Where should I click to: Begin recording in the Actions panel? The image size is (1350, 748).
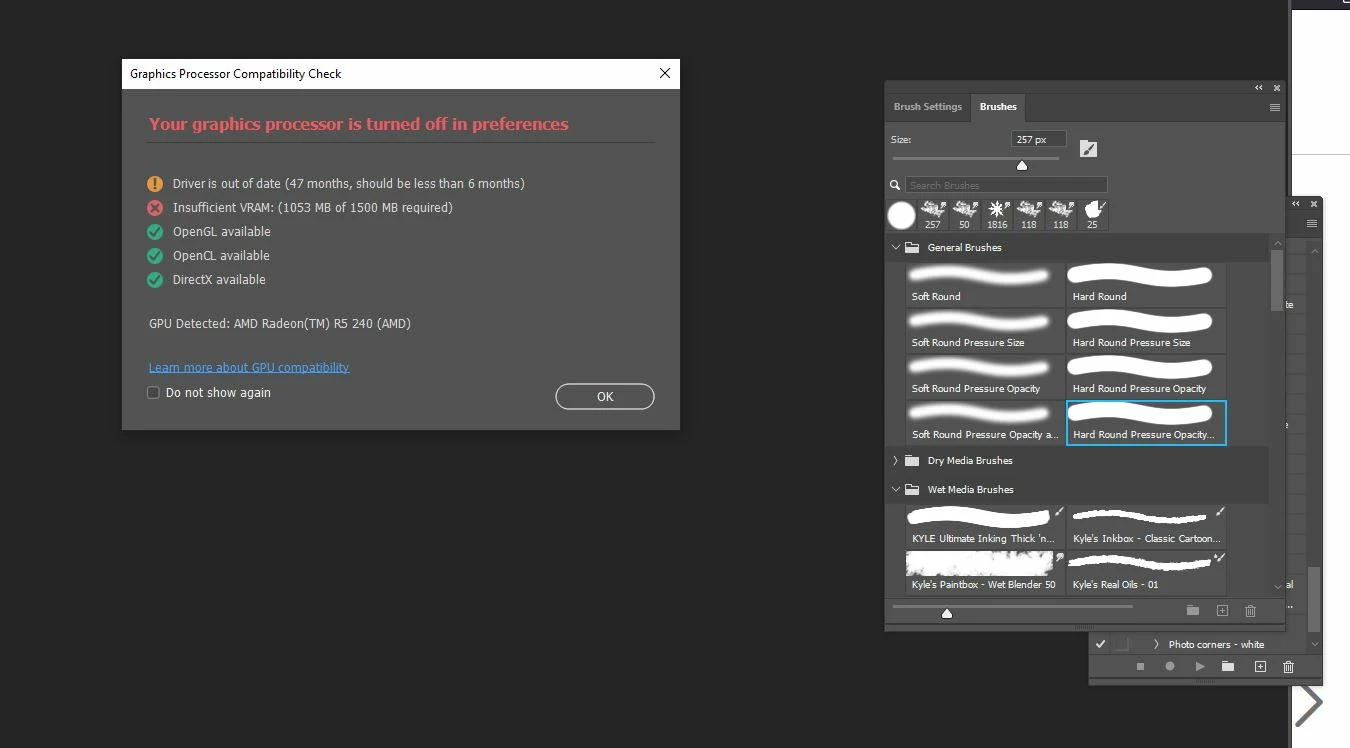coord(1170,667)
